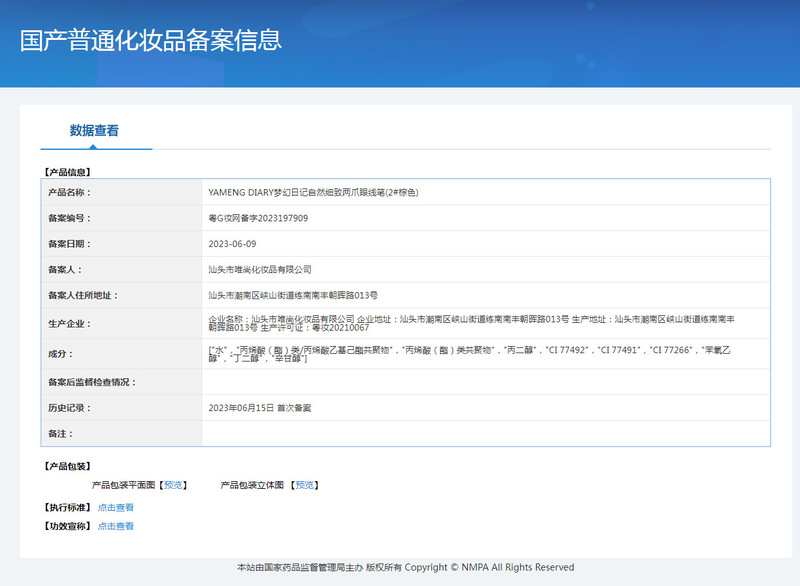Click the 产品名称 row label

click(69, 192)
